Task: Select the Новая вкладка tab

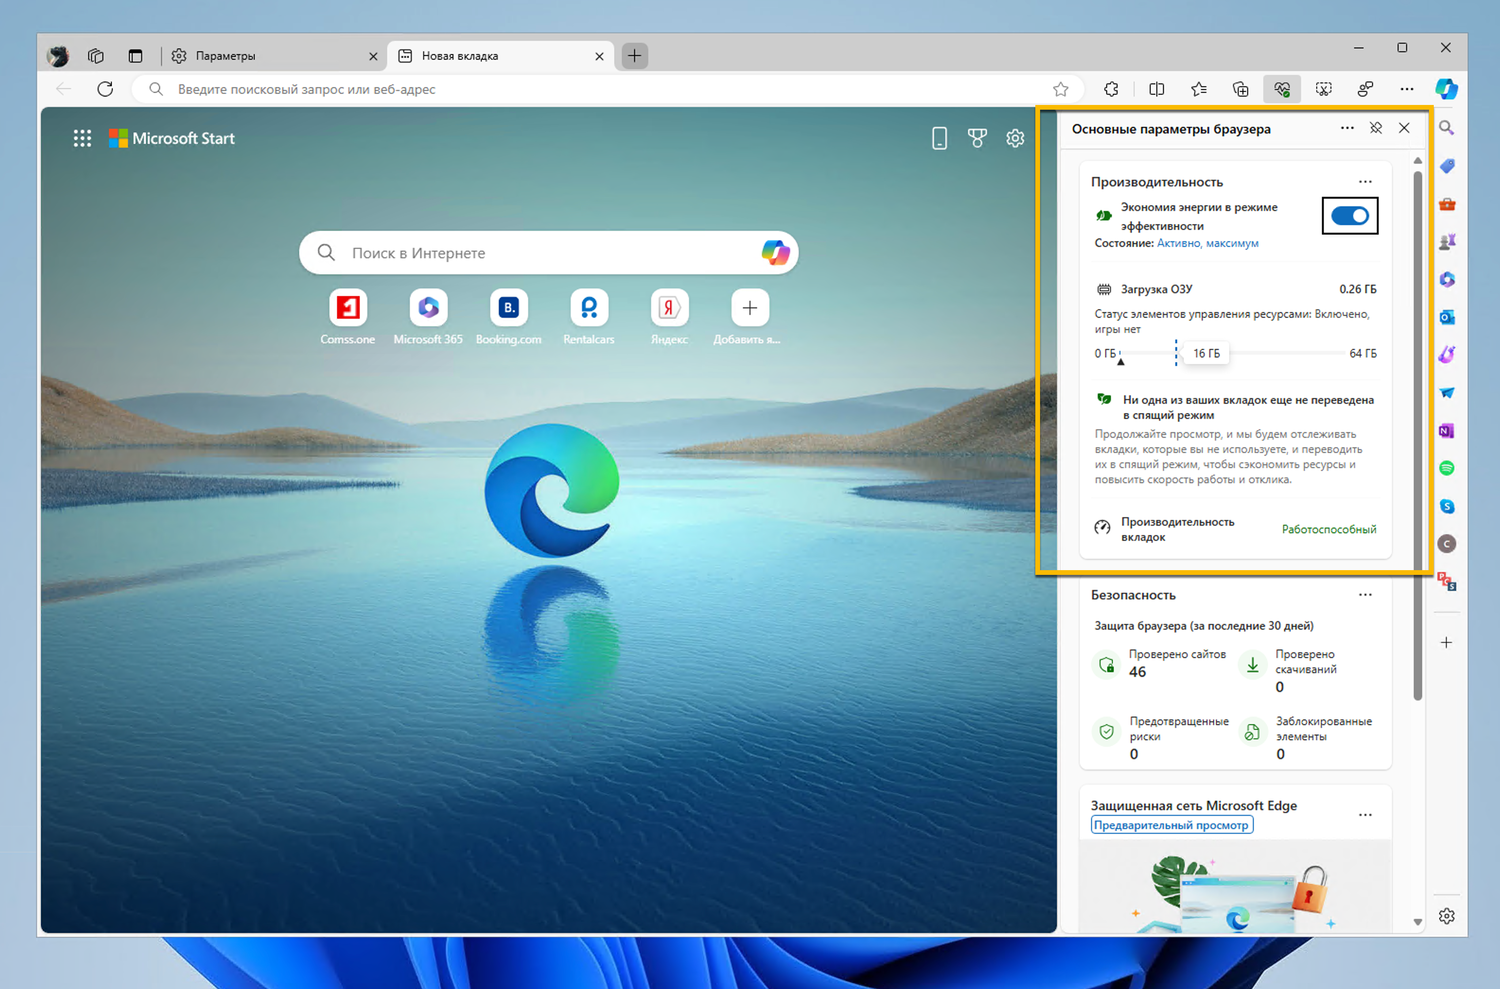Action: click(500, 56)
